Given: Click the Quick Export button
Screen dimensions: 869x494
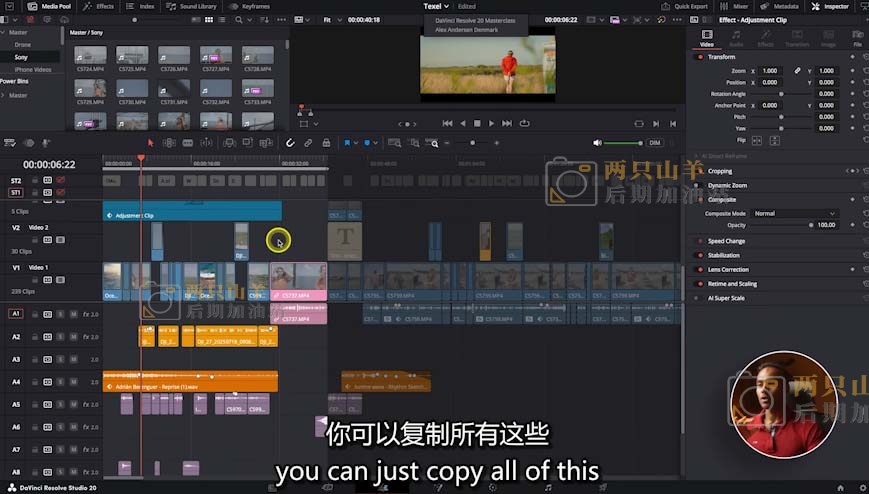Looking at the screenshot, I should point(688,6).
